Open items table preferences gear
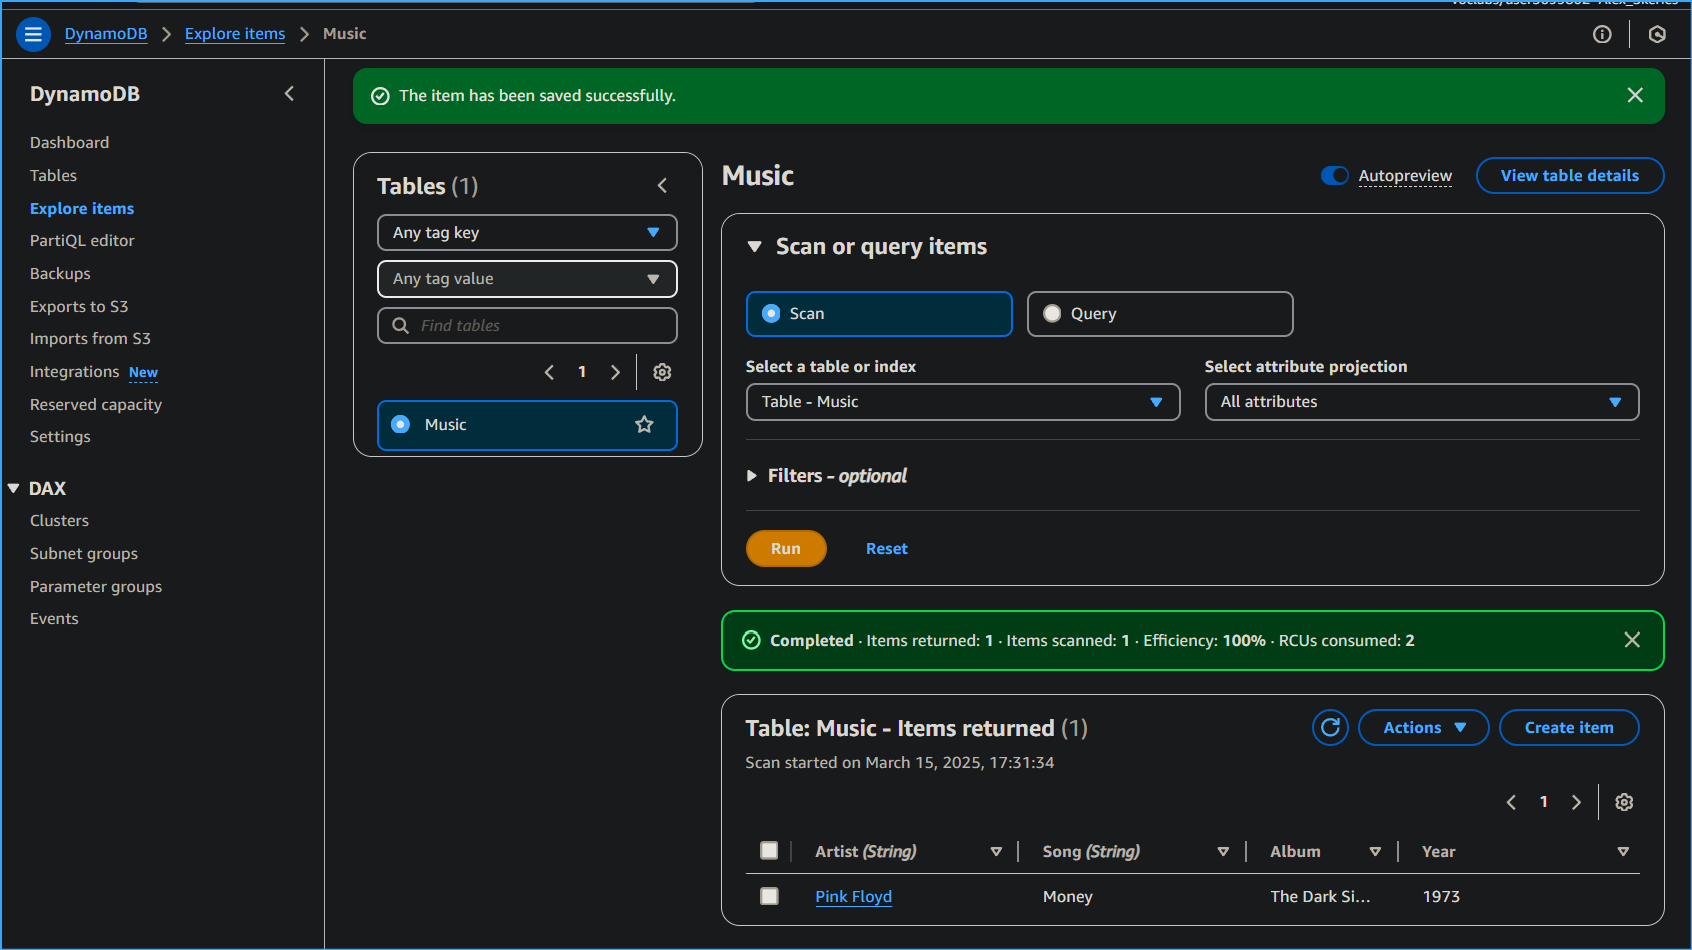Screen dimensions: 1692x950 click(x=1624, y=802)
